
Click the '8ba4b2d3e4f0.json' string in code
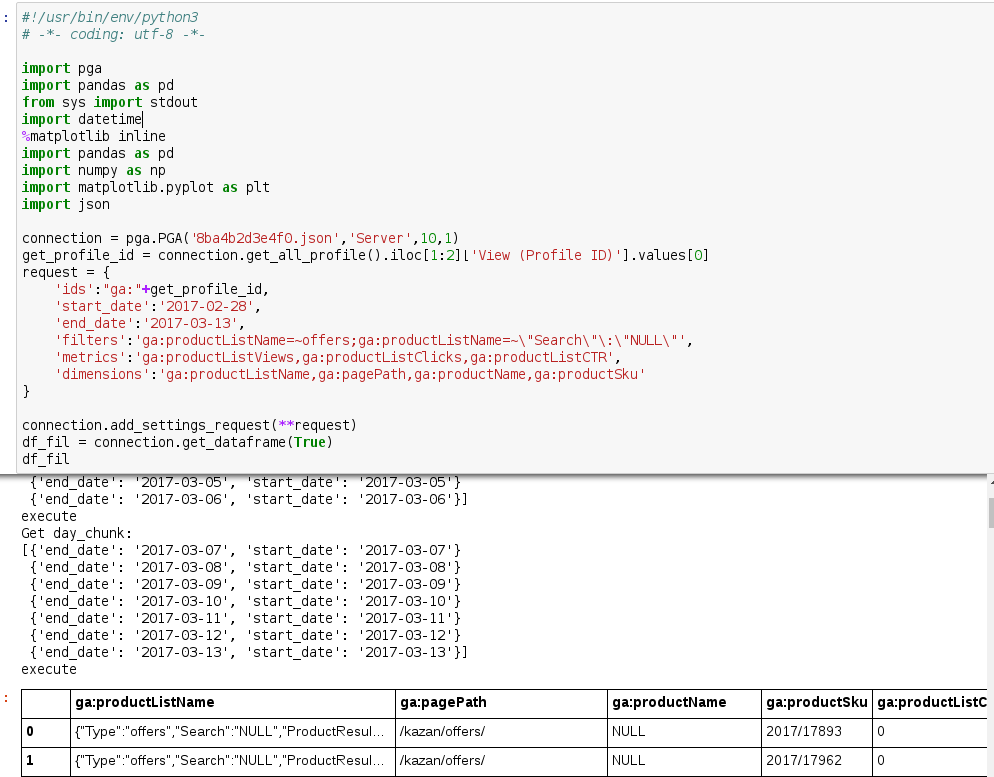click(266, 238)
